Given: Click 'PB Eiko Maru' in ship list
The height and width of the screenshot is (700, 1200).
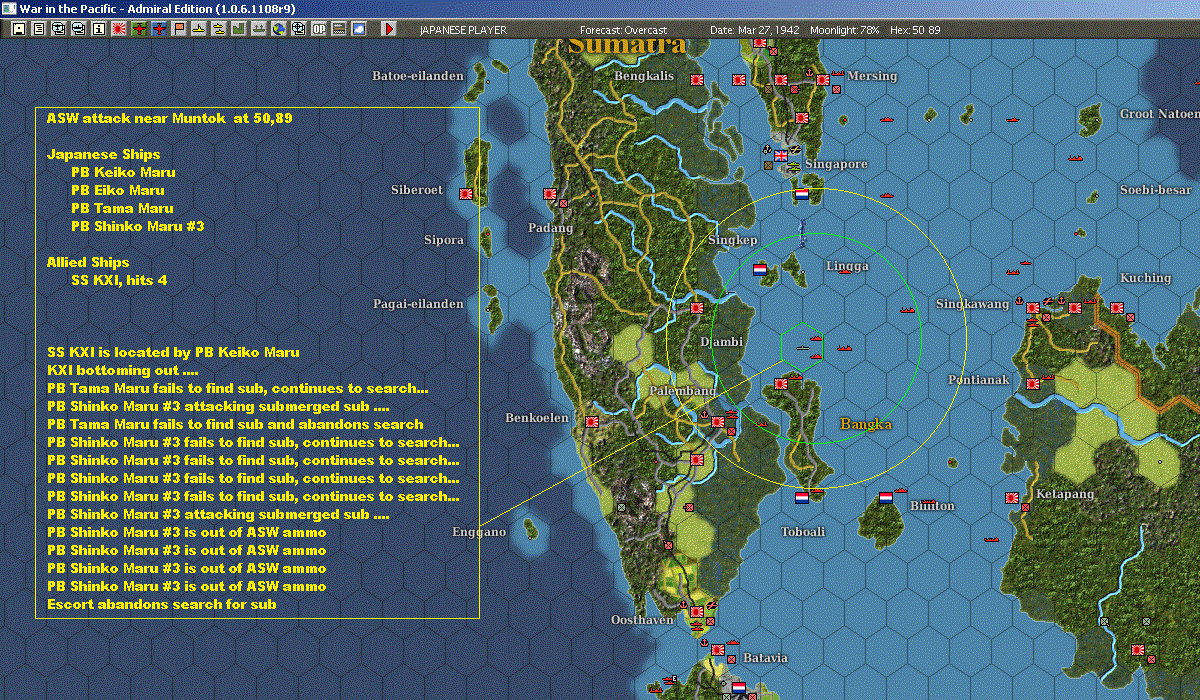Looking at the screenshot, I should [x=118, y=190].
